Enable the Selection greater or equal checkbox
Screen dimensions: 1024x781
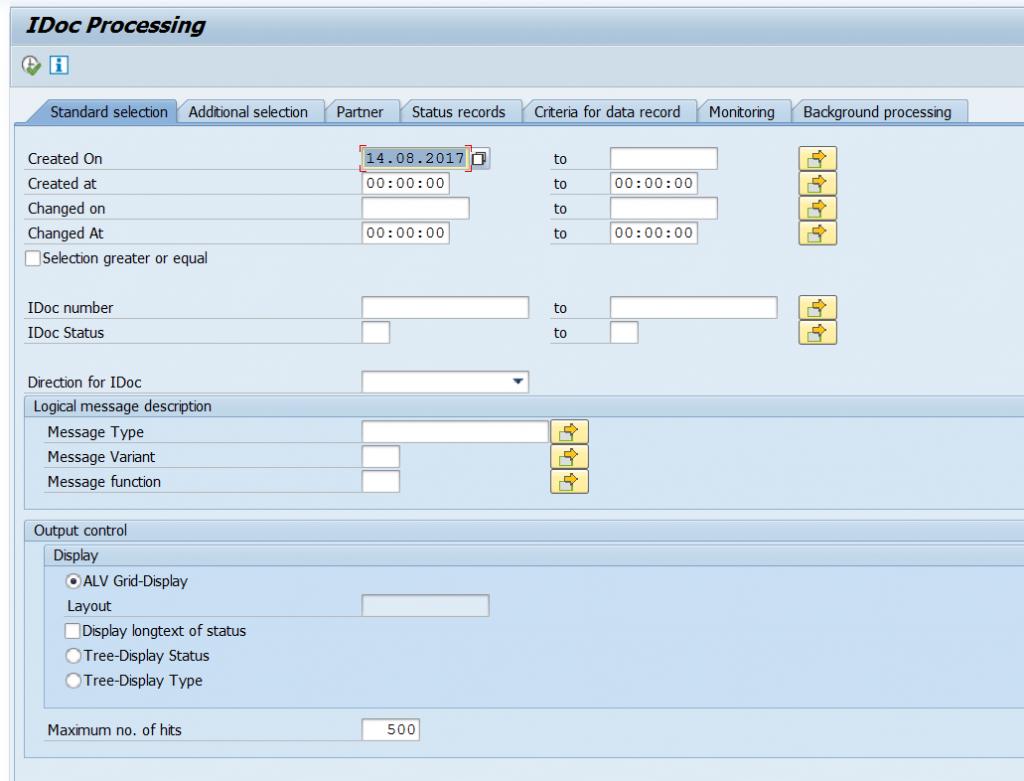(32, 258)
